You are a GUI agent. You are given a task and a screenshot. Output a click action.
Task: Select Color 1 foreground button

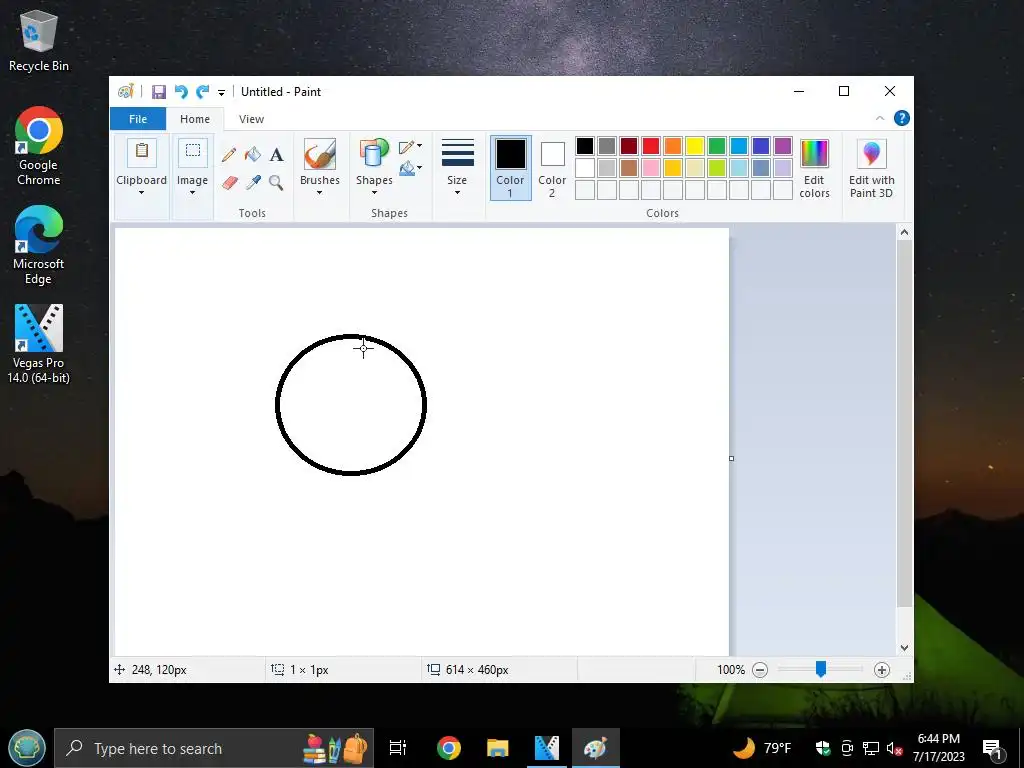pos(510,167)
